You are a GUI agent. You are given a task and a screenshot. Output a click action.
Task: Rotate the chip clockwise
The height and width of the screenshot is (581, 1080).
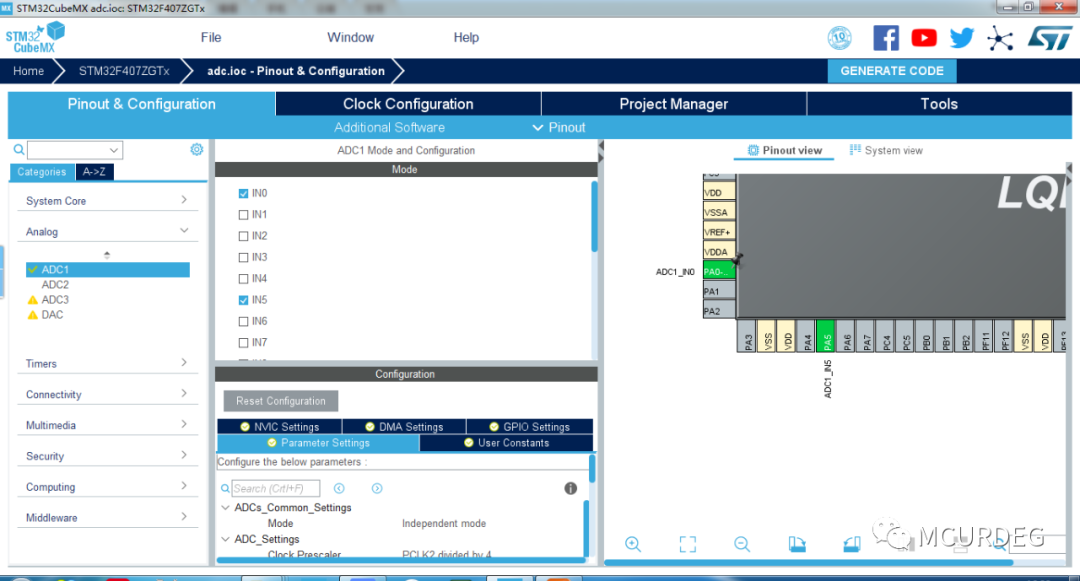tap(797, 544)
